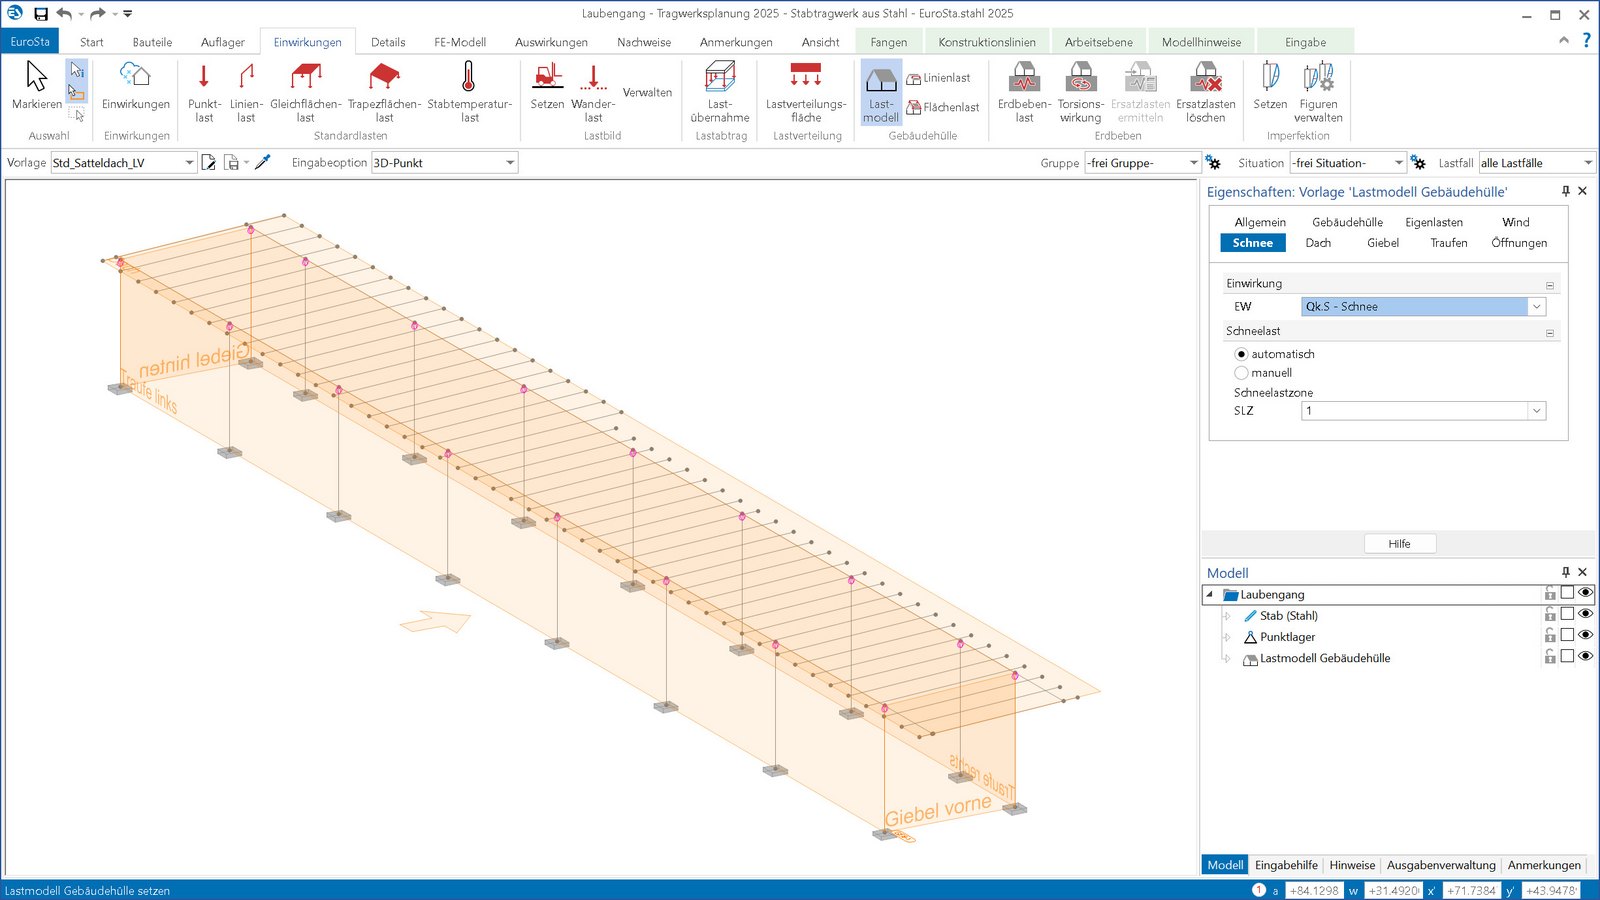
Task: Switch to the FE-Modell ribbon tab
Action: [x=459, y=42]
